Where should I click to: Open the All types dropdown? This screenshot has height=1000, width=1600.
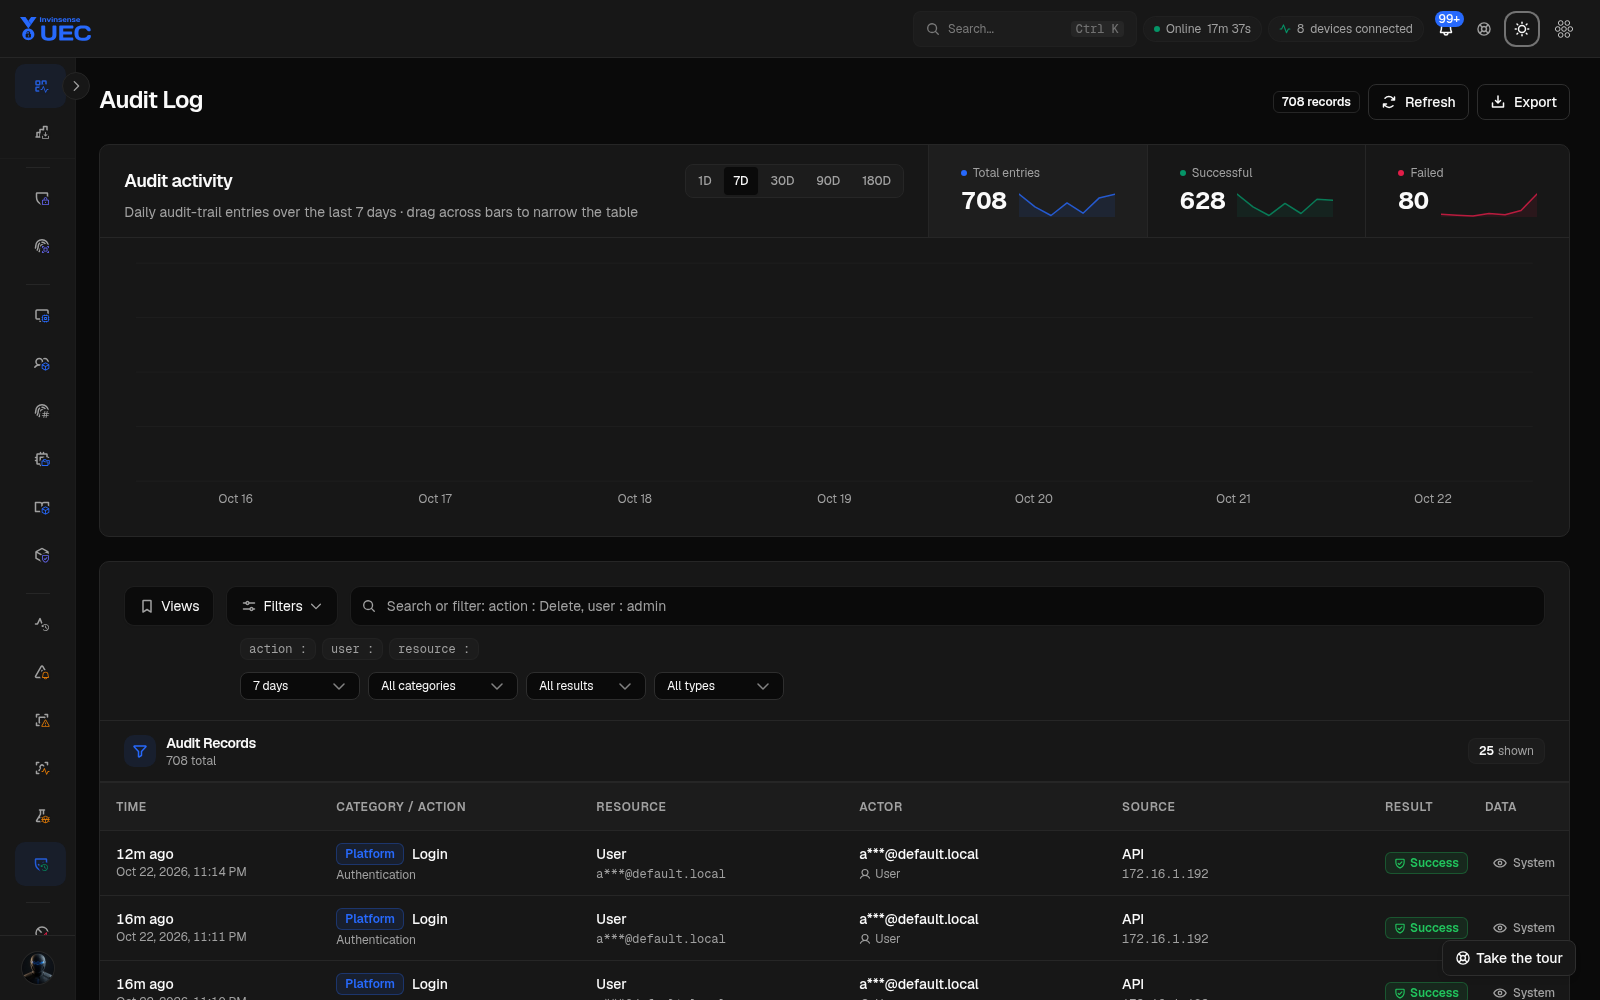coord(718,686)
